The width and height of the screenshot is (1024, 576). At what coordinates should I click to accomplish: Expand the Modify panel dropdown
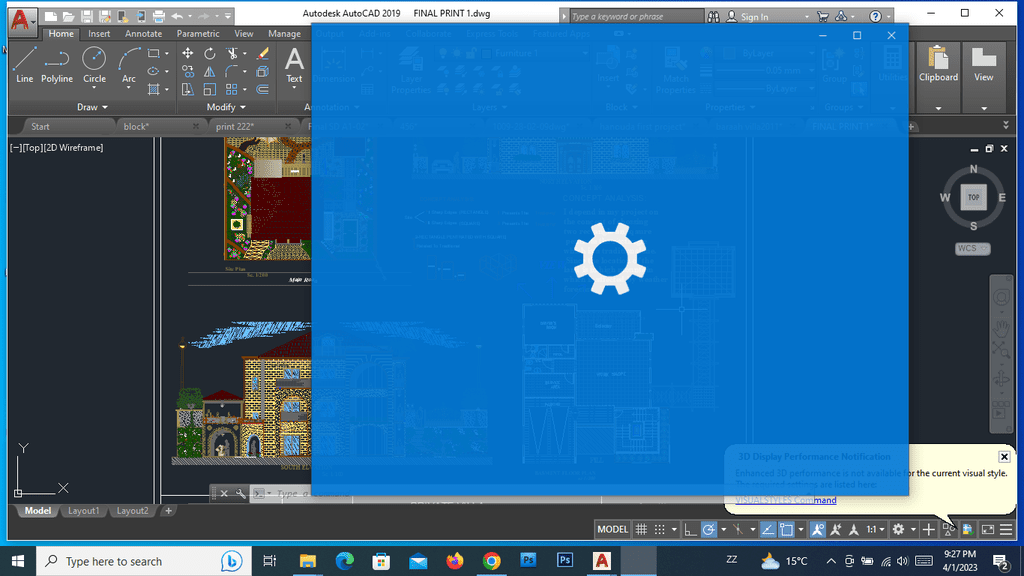point(226,107)
